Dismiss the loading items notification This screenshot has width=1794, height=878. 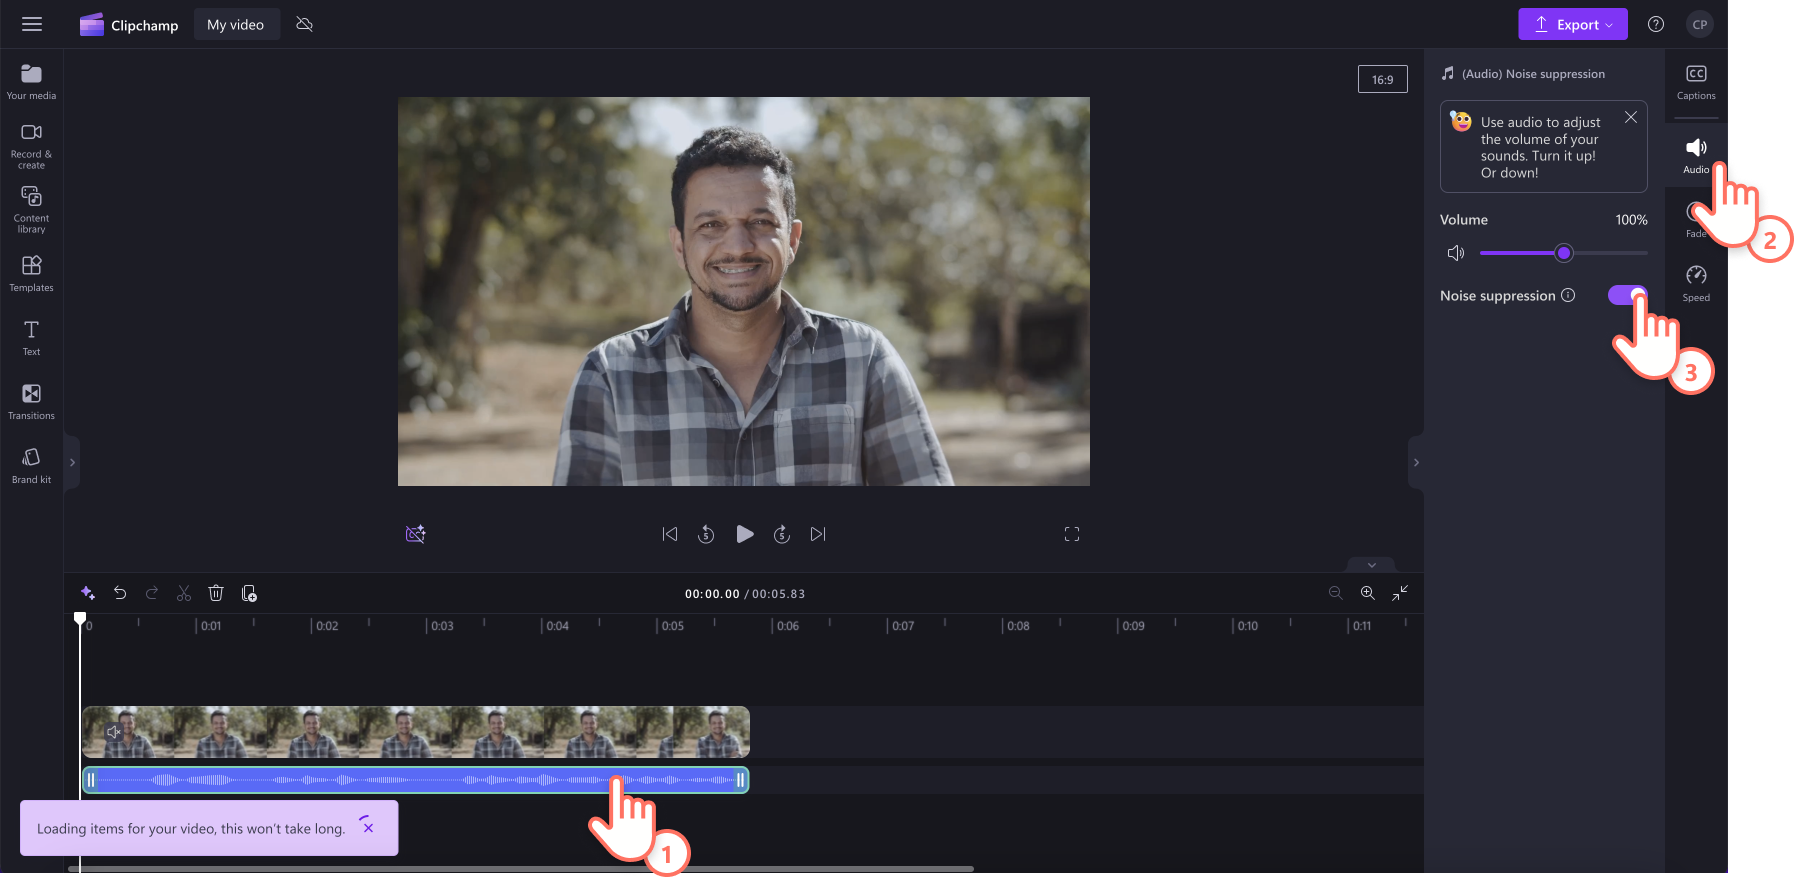(368, 828)
